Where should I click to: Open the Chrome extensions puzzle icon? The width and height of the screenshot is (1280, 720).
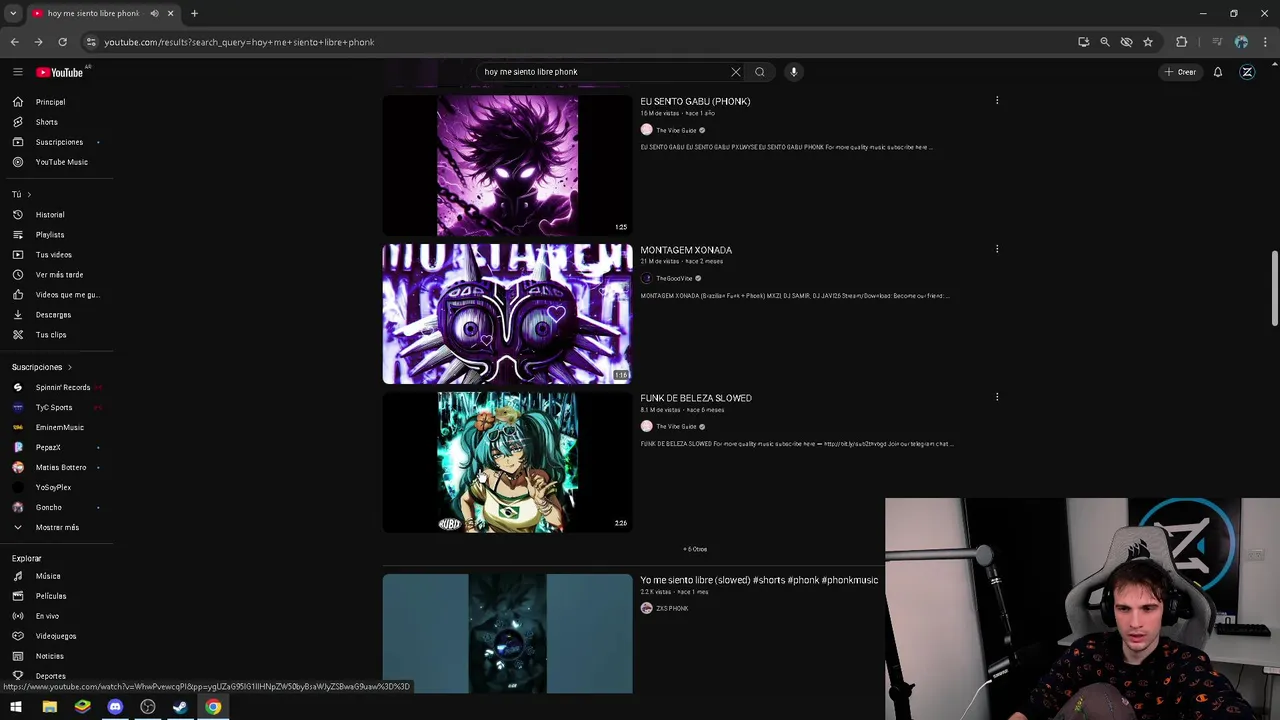pyautogui.click(x=1182, y=42)
